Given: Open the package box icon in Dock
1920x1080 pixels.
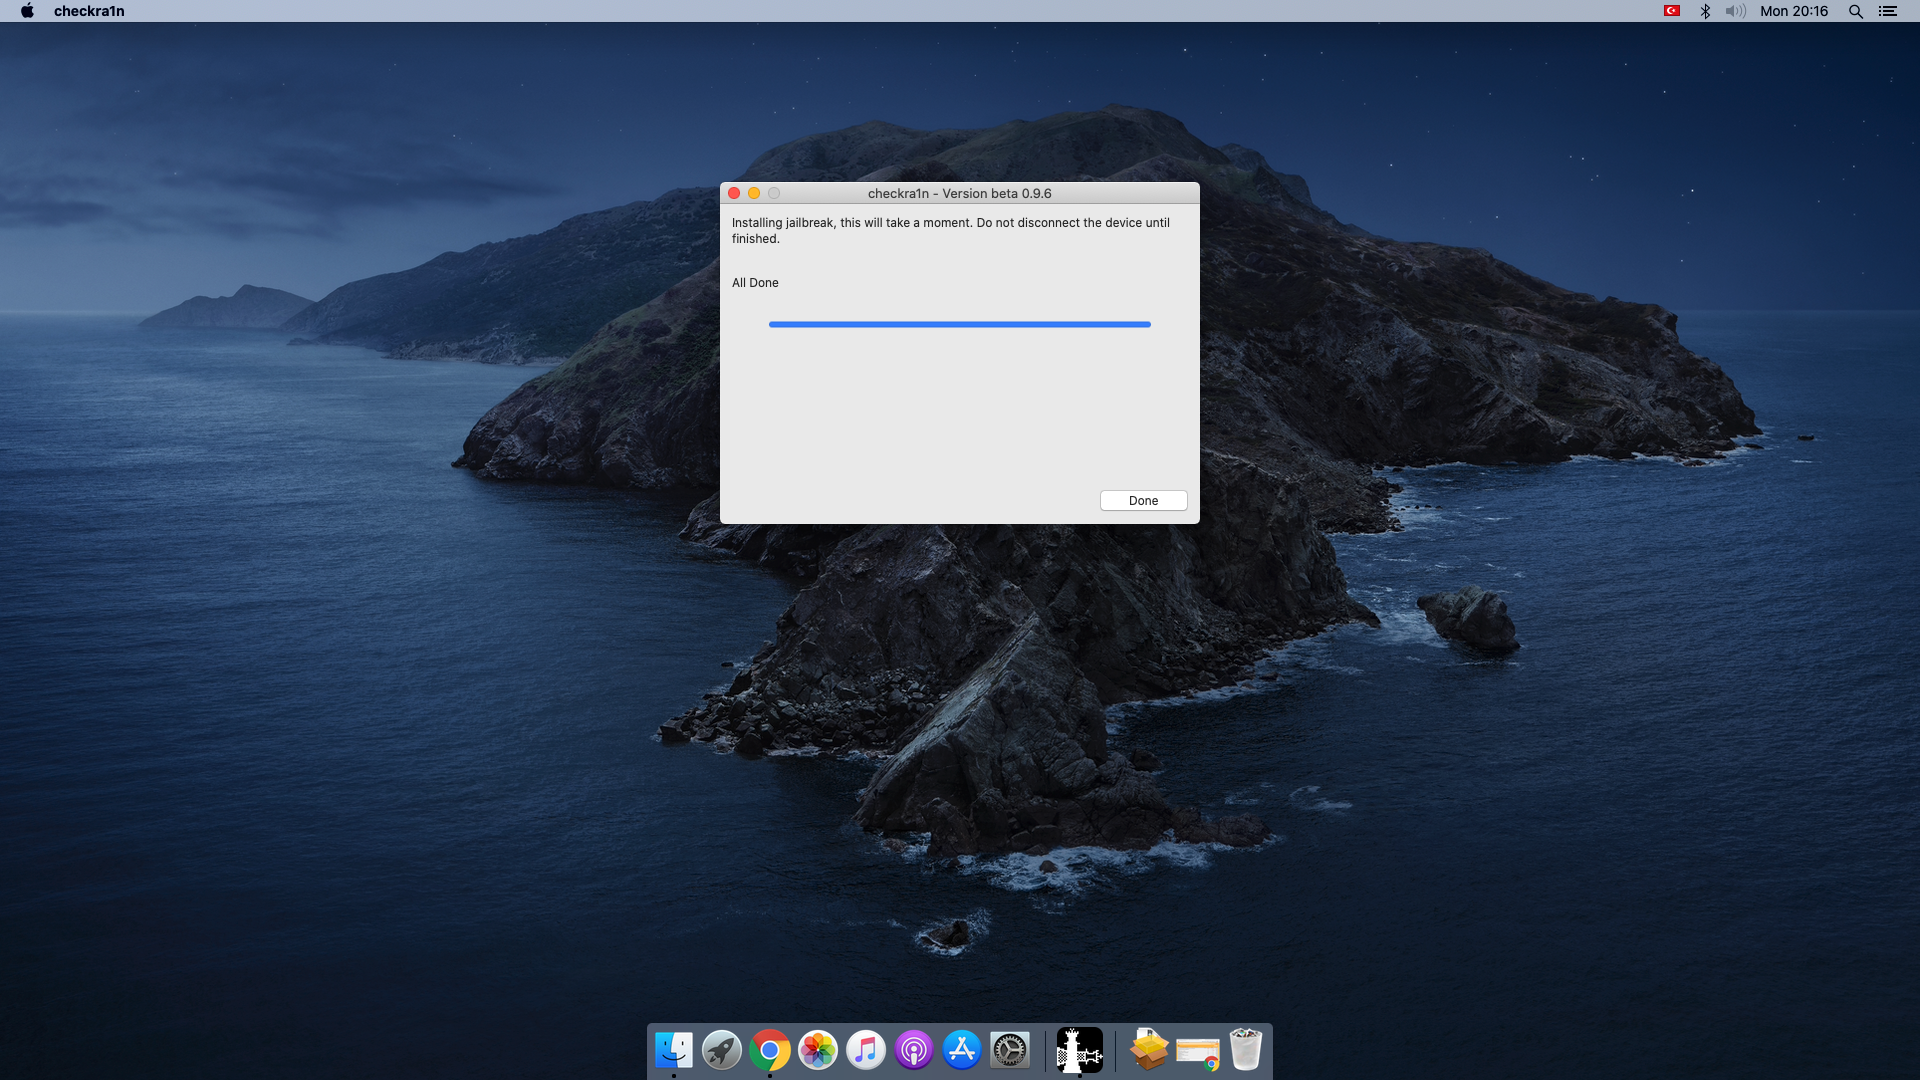Looking at the screenshot, I should (x=1149, y=1050).
